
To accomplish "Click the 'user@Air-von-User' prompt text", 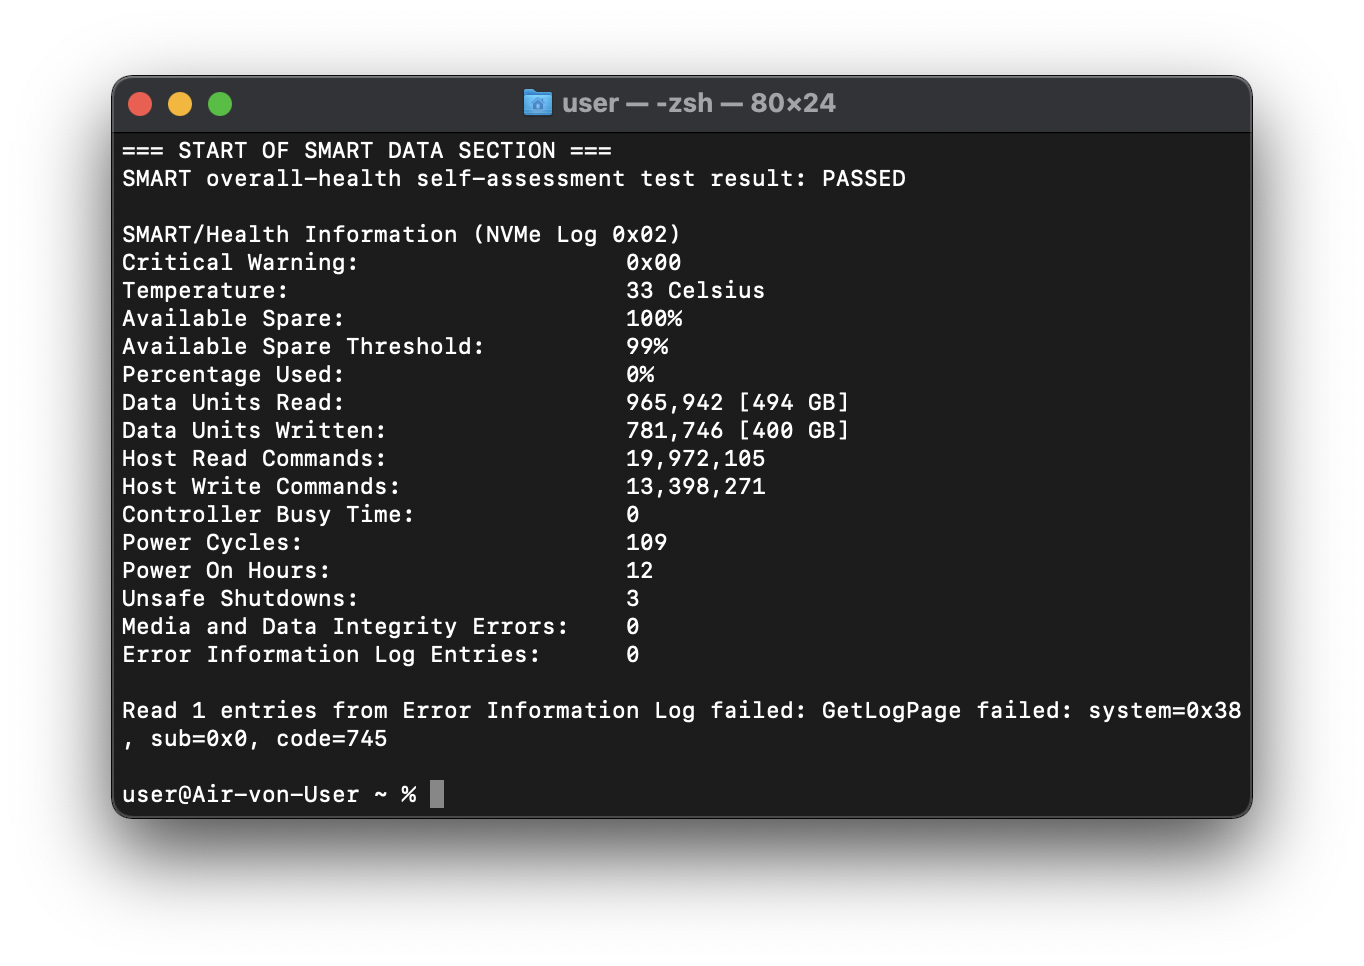I will tap(240, 795).
